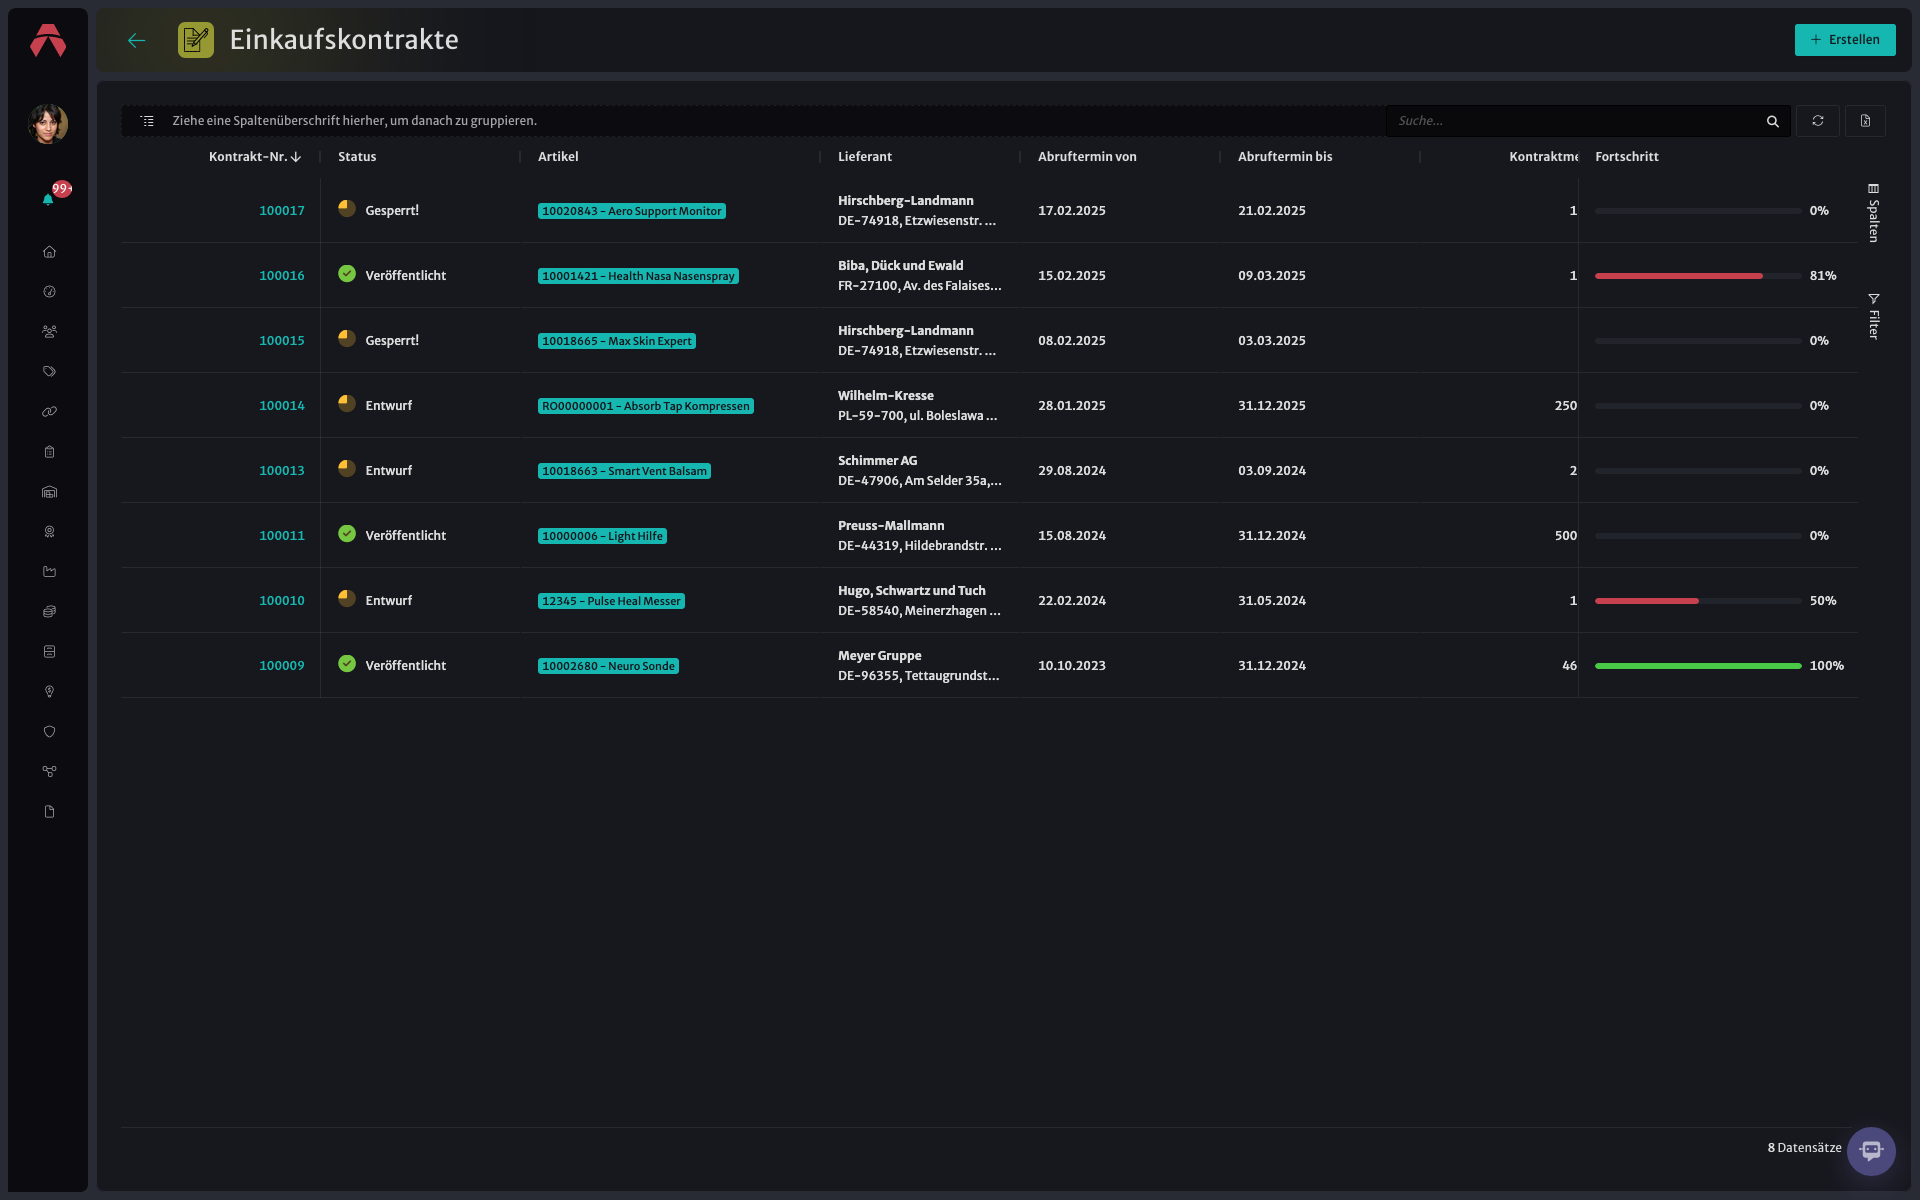
Task: Open the chat assistant bubble
Action: [1871, 1151]
